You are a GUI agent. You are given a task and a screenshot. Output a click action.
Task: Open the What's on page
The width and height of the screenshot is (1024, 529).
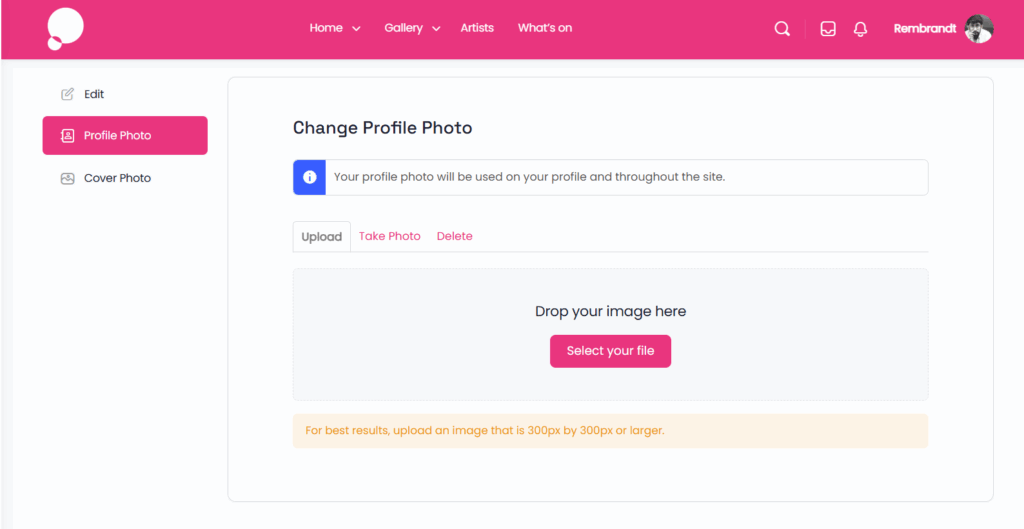click(545, 28)
